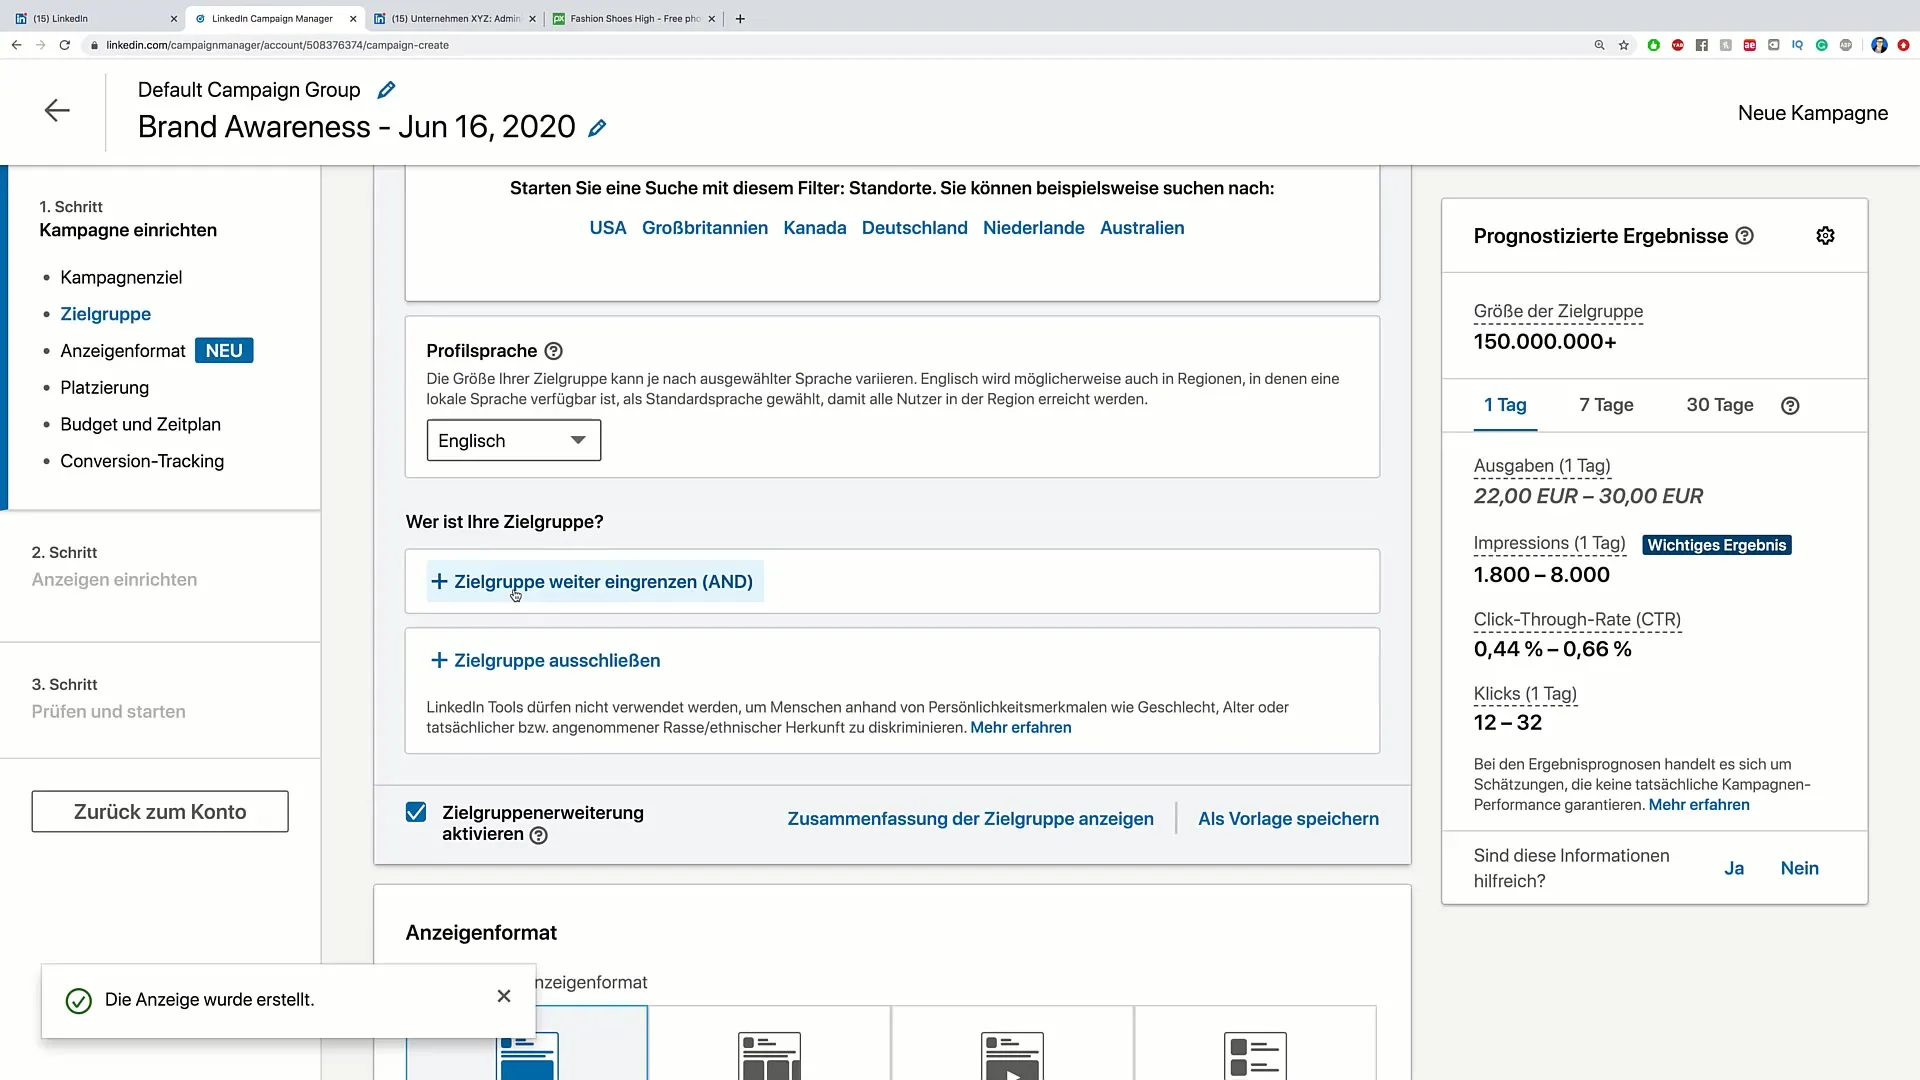Click the browser address bar URL
1920x1080 pixels.
point(277,45)
